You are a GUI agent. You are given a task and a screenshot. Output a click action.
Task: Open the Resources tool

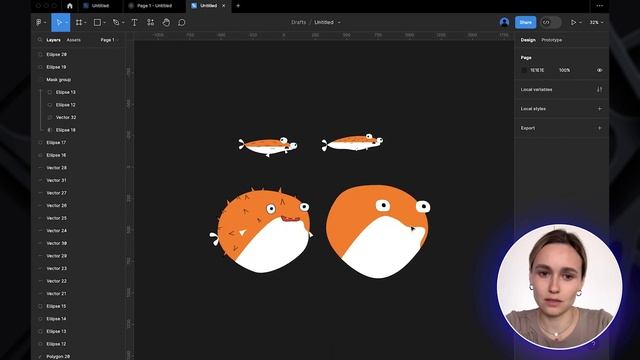tap(151, 22)
